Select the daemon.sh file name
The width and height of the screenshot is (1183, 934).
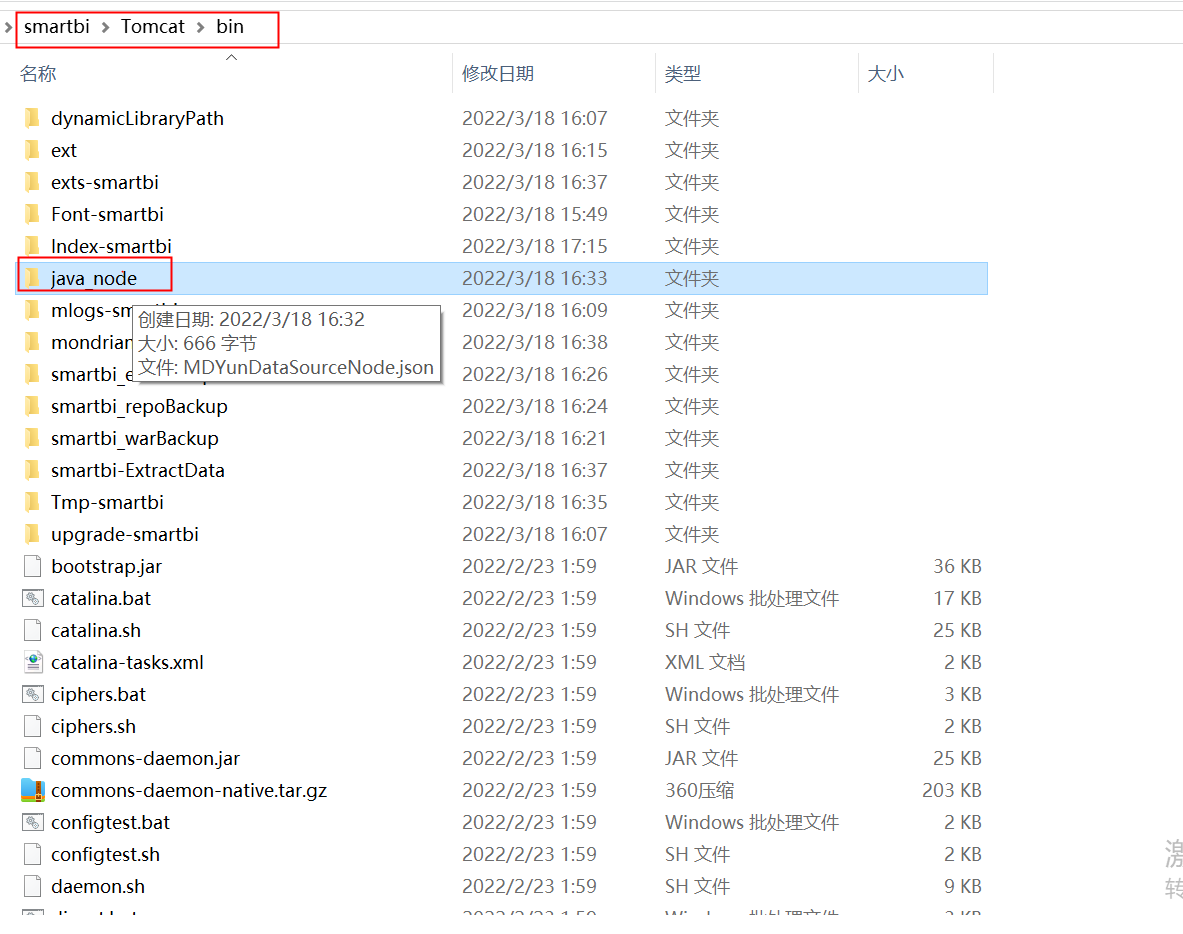click(x=98, y=886)
